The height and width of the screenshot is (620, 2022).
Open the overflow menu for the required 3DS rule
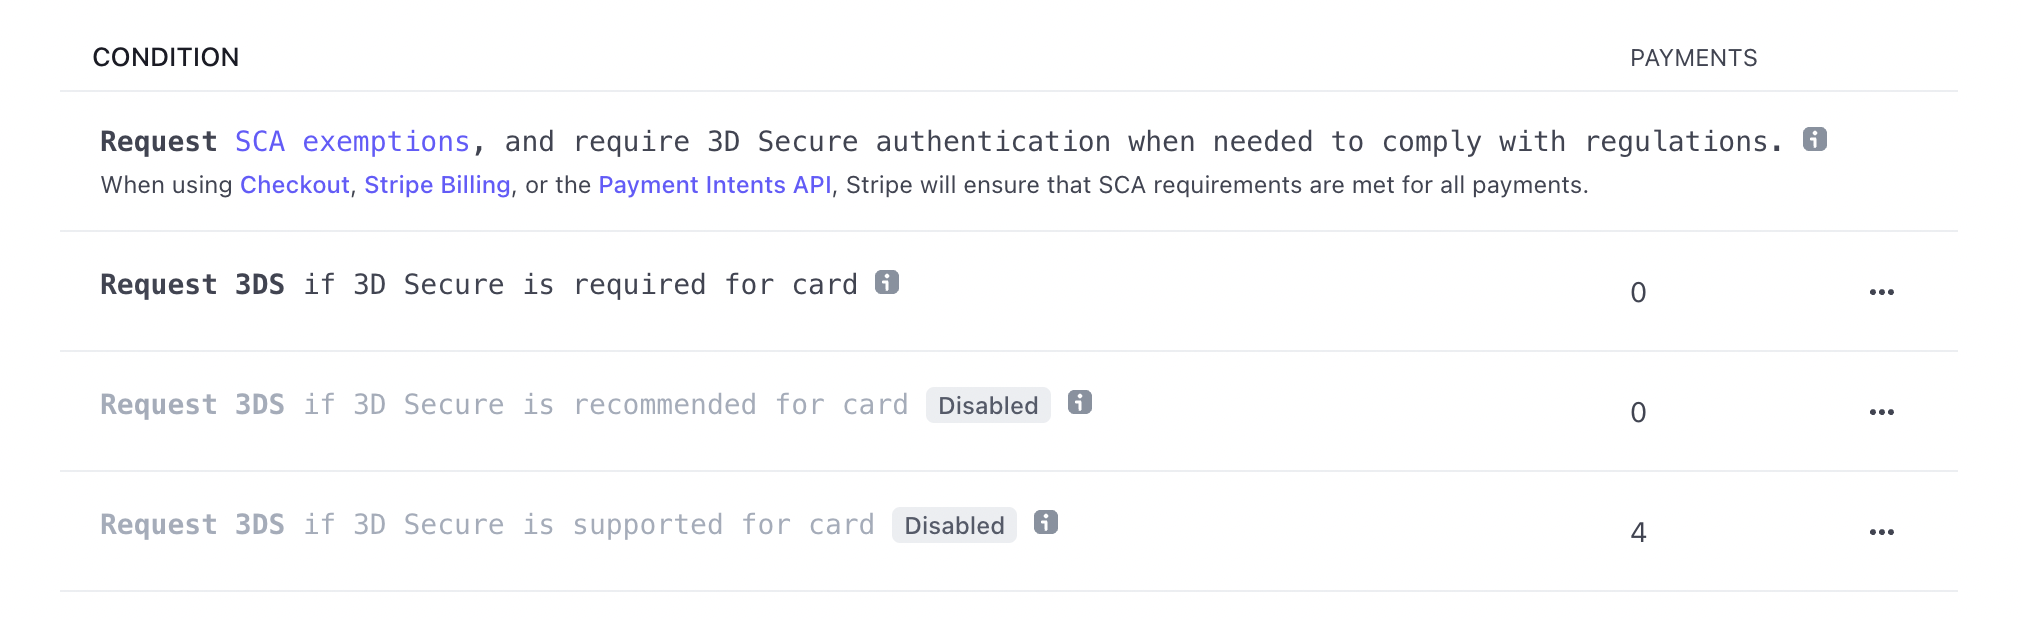point(1883,292)
